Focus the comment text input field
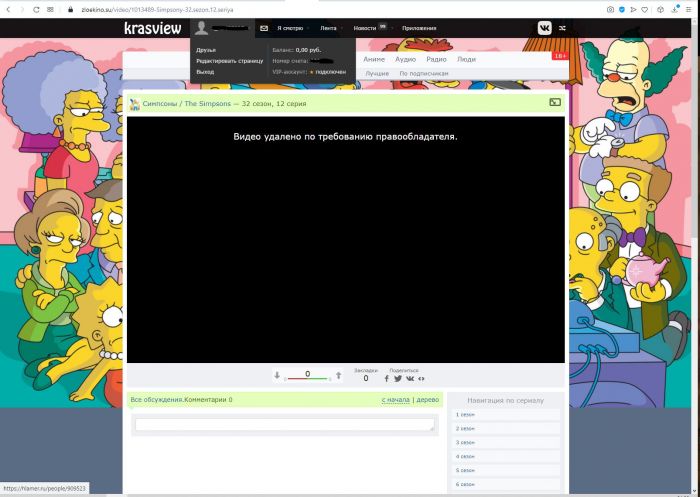Image resolution: width=700 pixels, height=497 pixels. click(x=285, y=425)
